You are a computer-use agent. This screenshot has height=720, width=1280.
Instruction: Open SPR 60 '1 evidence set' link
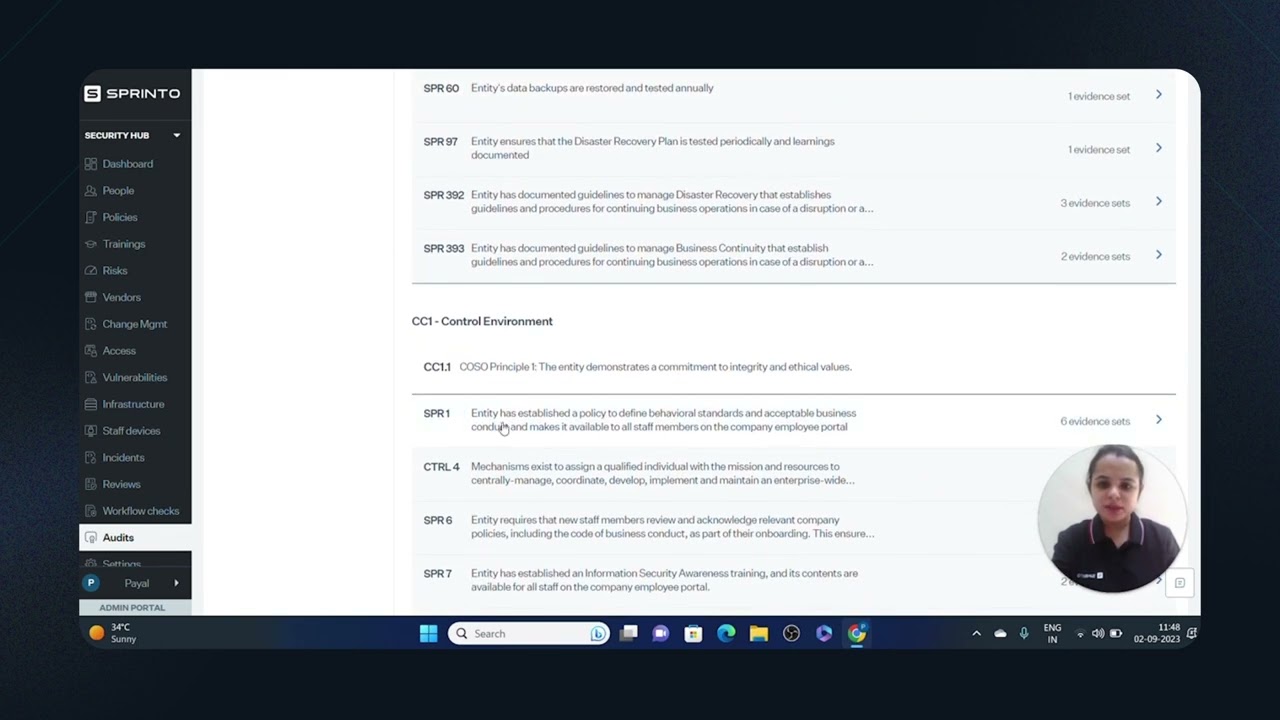pos(1099,96)
